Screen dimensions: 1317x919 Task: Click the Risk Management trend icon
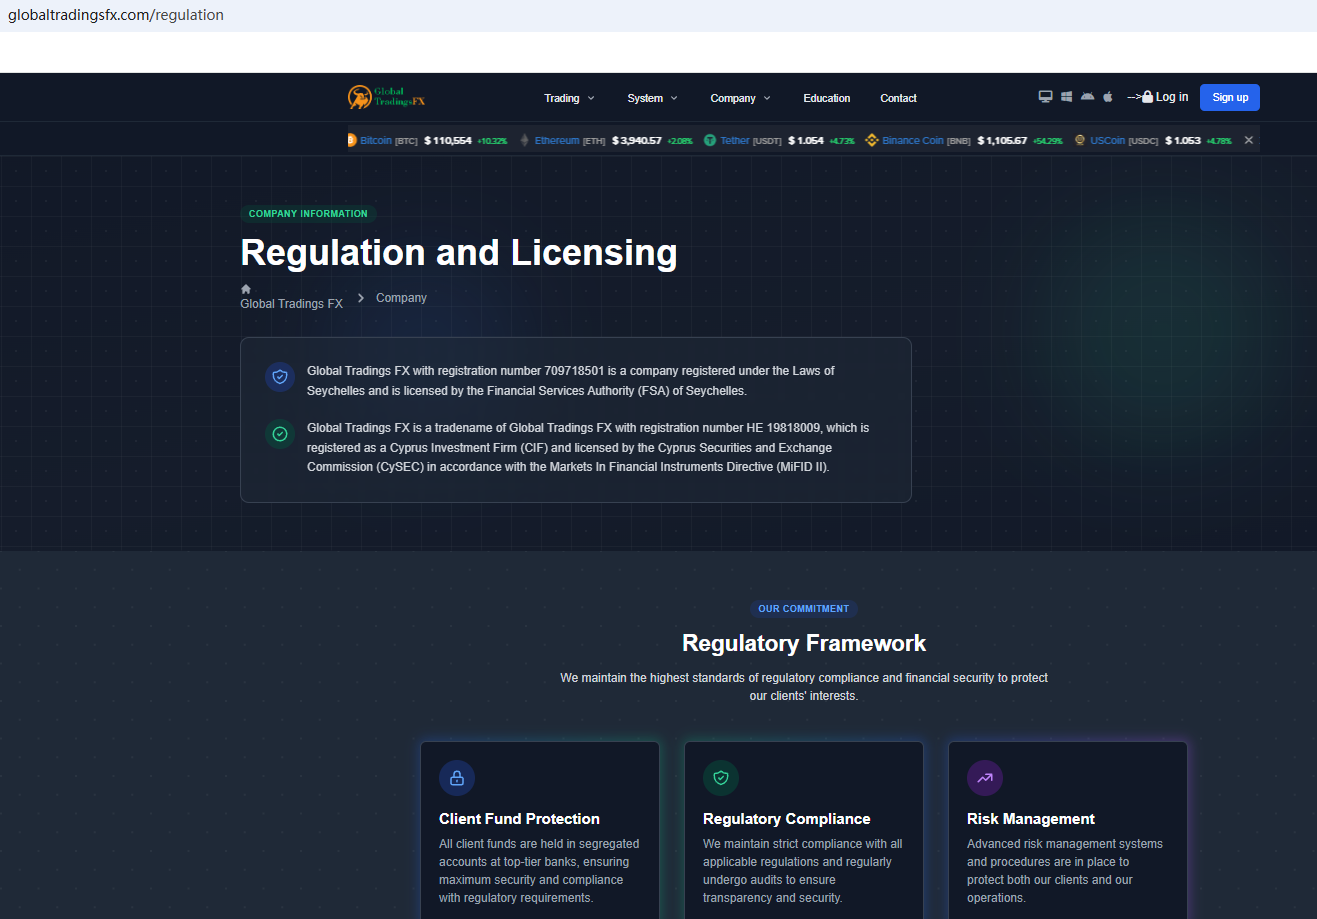985,778
